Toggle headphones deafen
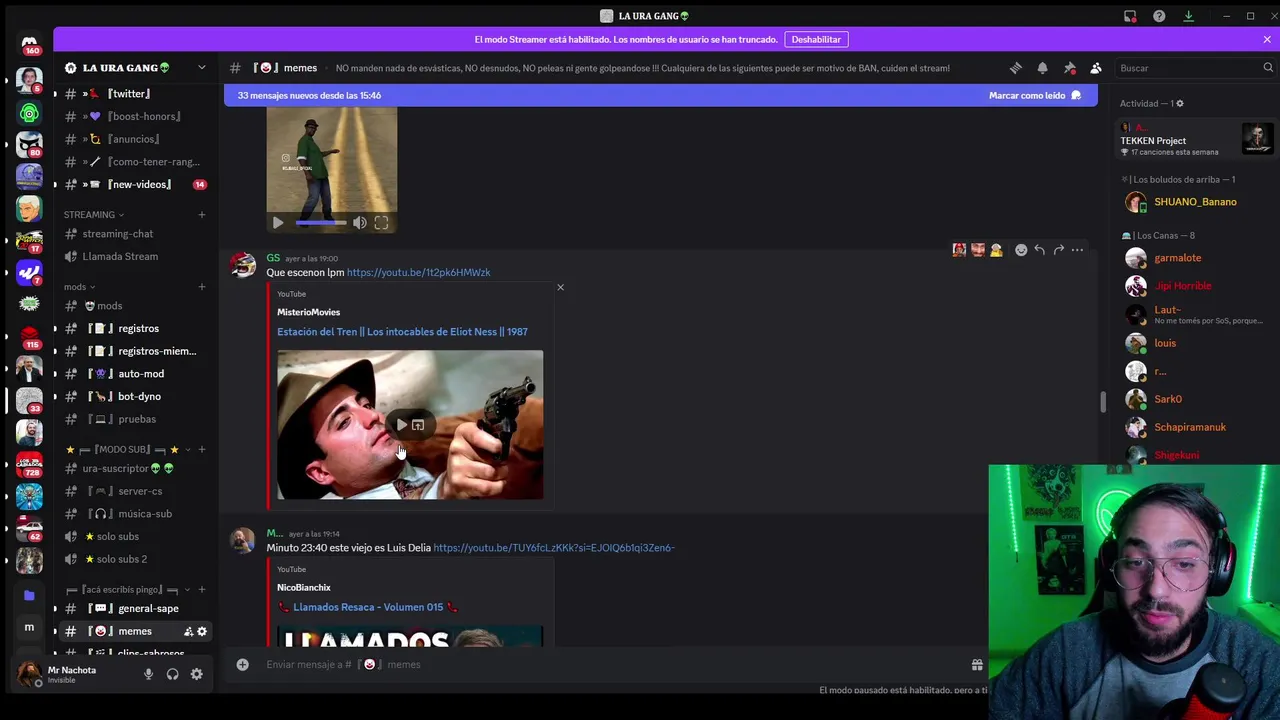 click(172, 674)
